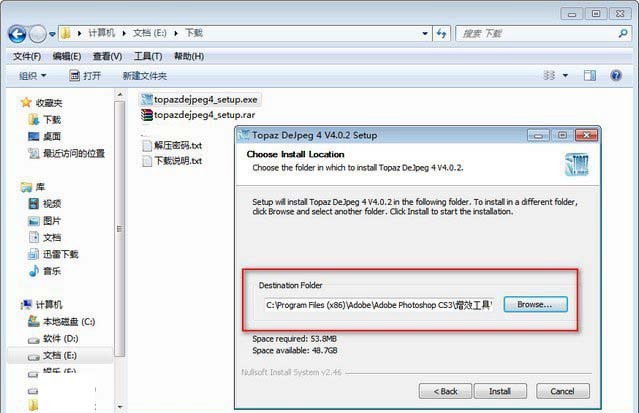Screen dimensions: 639x413
Task: Open the 组织 dropdown in the toolbar
Action: (33, 76)
